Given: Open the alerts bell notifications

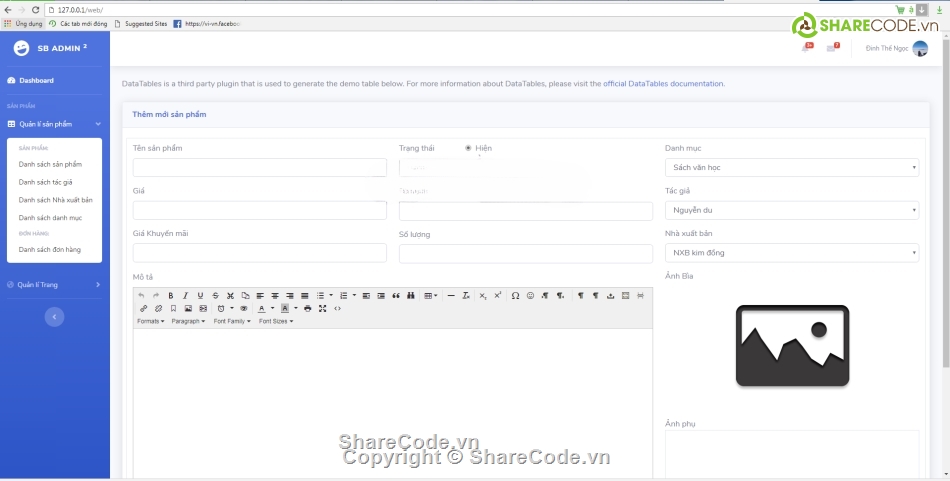Looking at the screenshot, I should point(806,48).
